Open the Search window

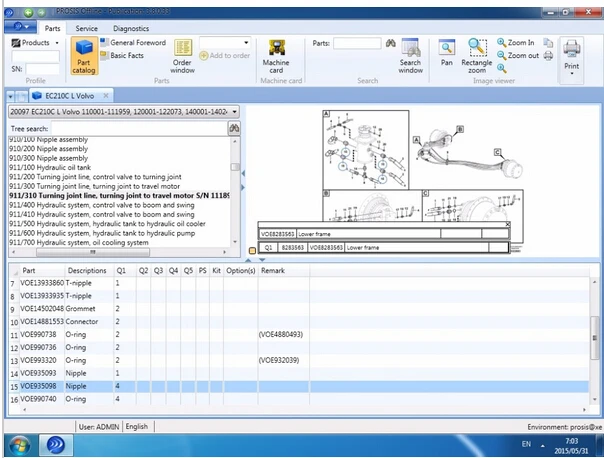pyautogui.click(x=410, y=56)
